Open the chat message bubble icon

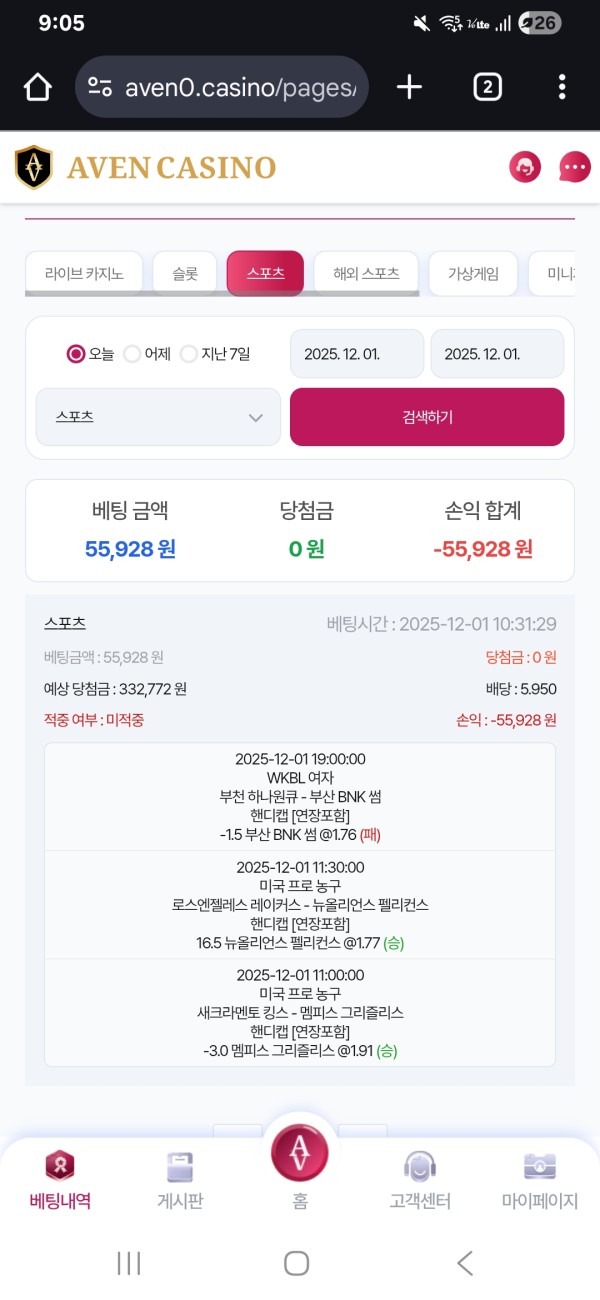point(572,166)
